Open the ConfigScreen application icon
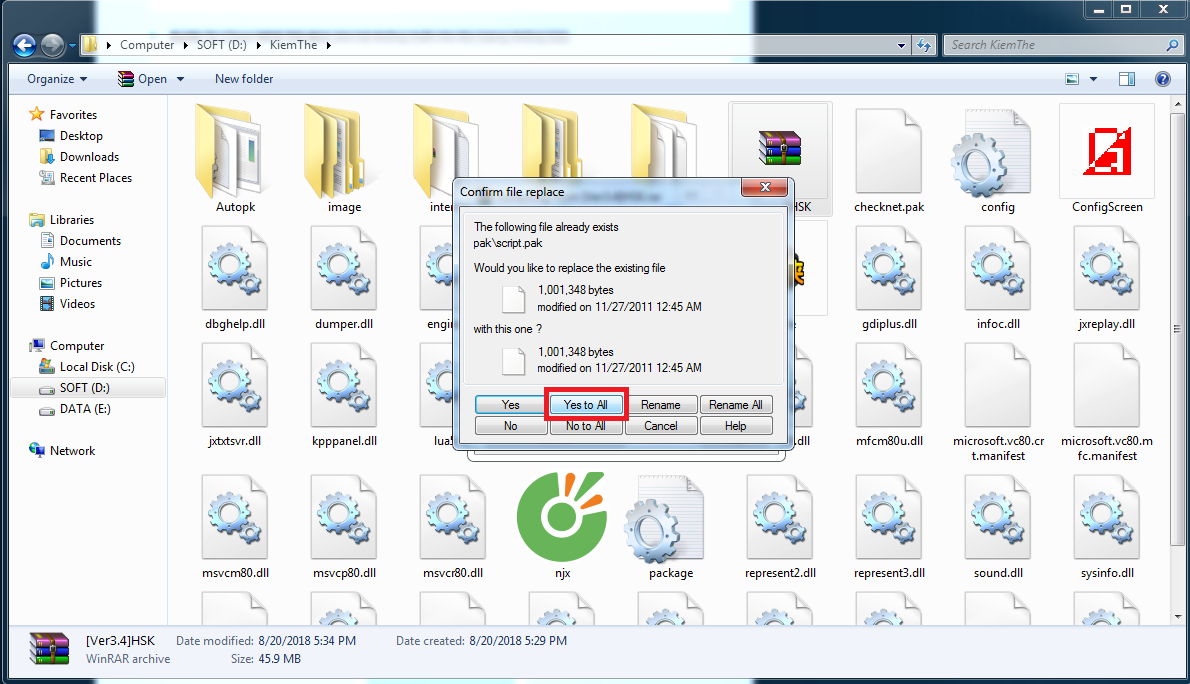 click(1106, 152)
